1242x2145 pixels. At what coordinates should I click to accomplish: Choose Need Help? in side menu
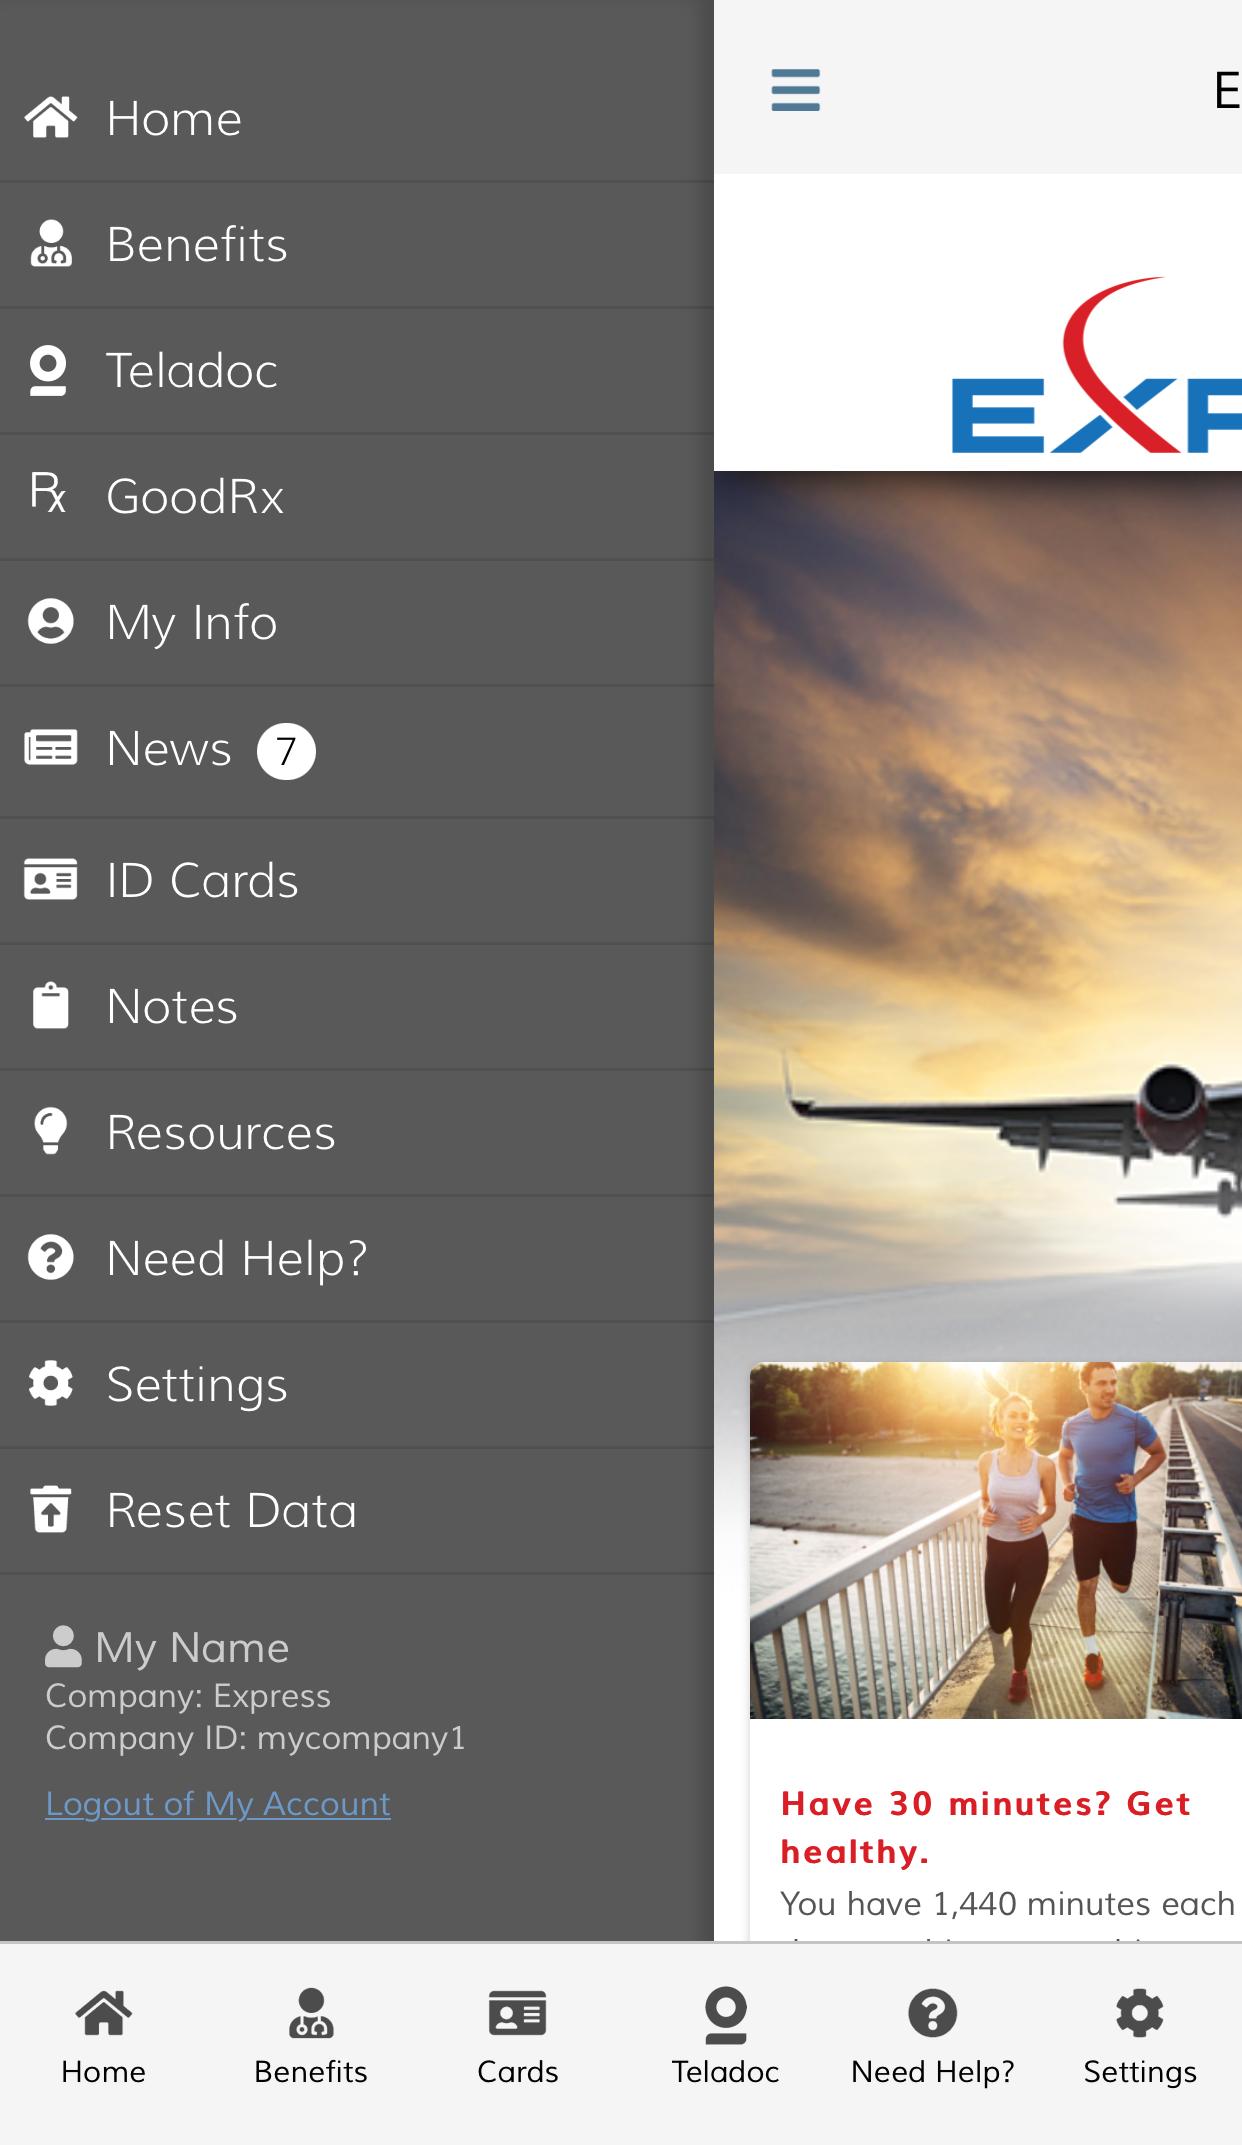(x=237, y=1258)
